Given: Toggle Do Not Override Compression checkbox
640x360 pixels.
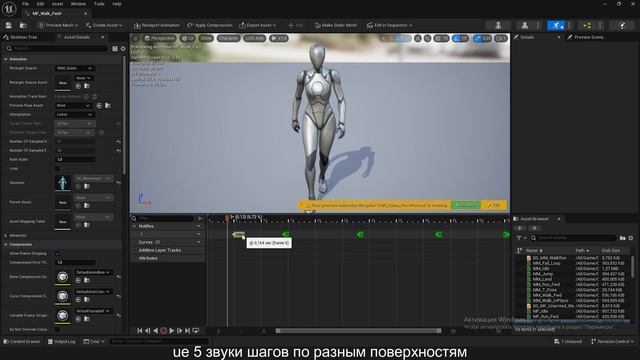Looking at the screenshot, I should (x=58, y=329).
